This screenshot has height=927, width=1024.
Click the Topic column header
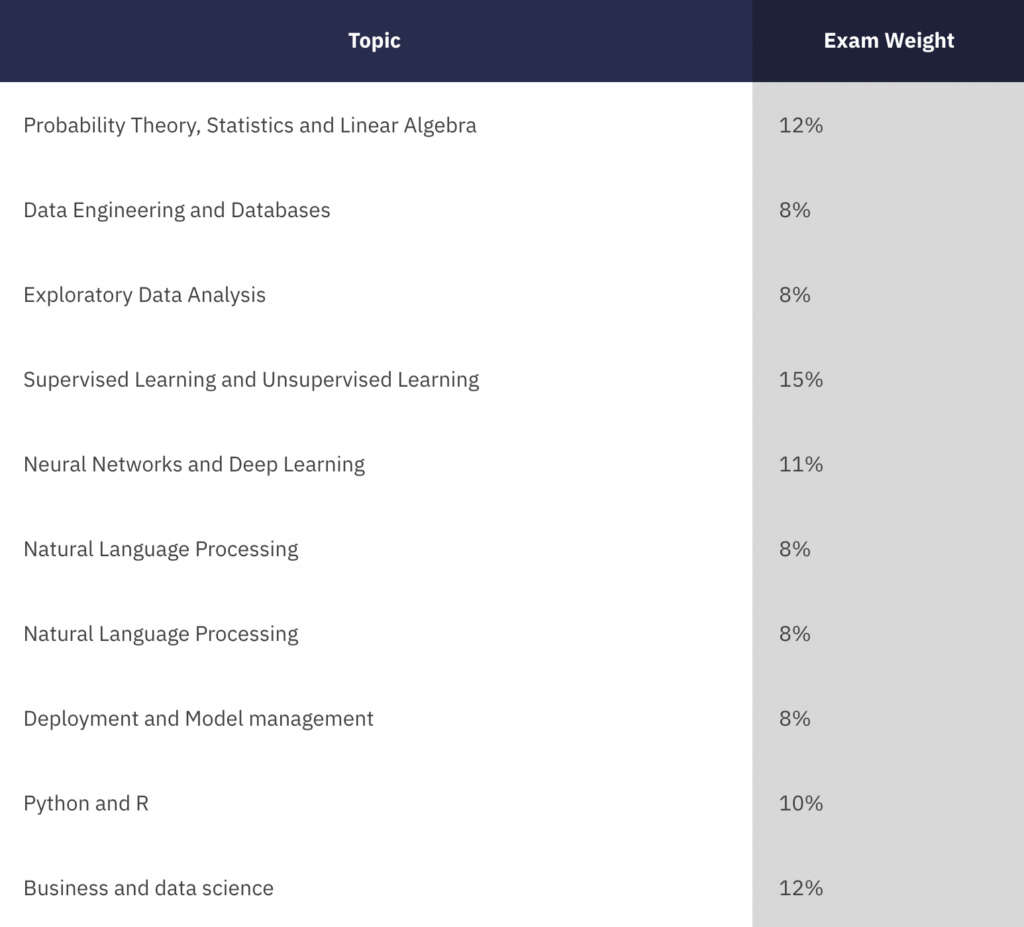374,41
